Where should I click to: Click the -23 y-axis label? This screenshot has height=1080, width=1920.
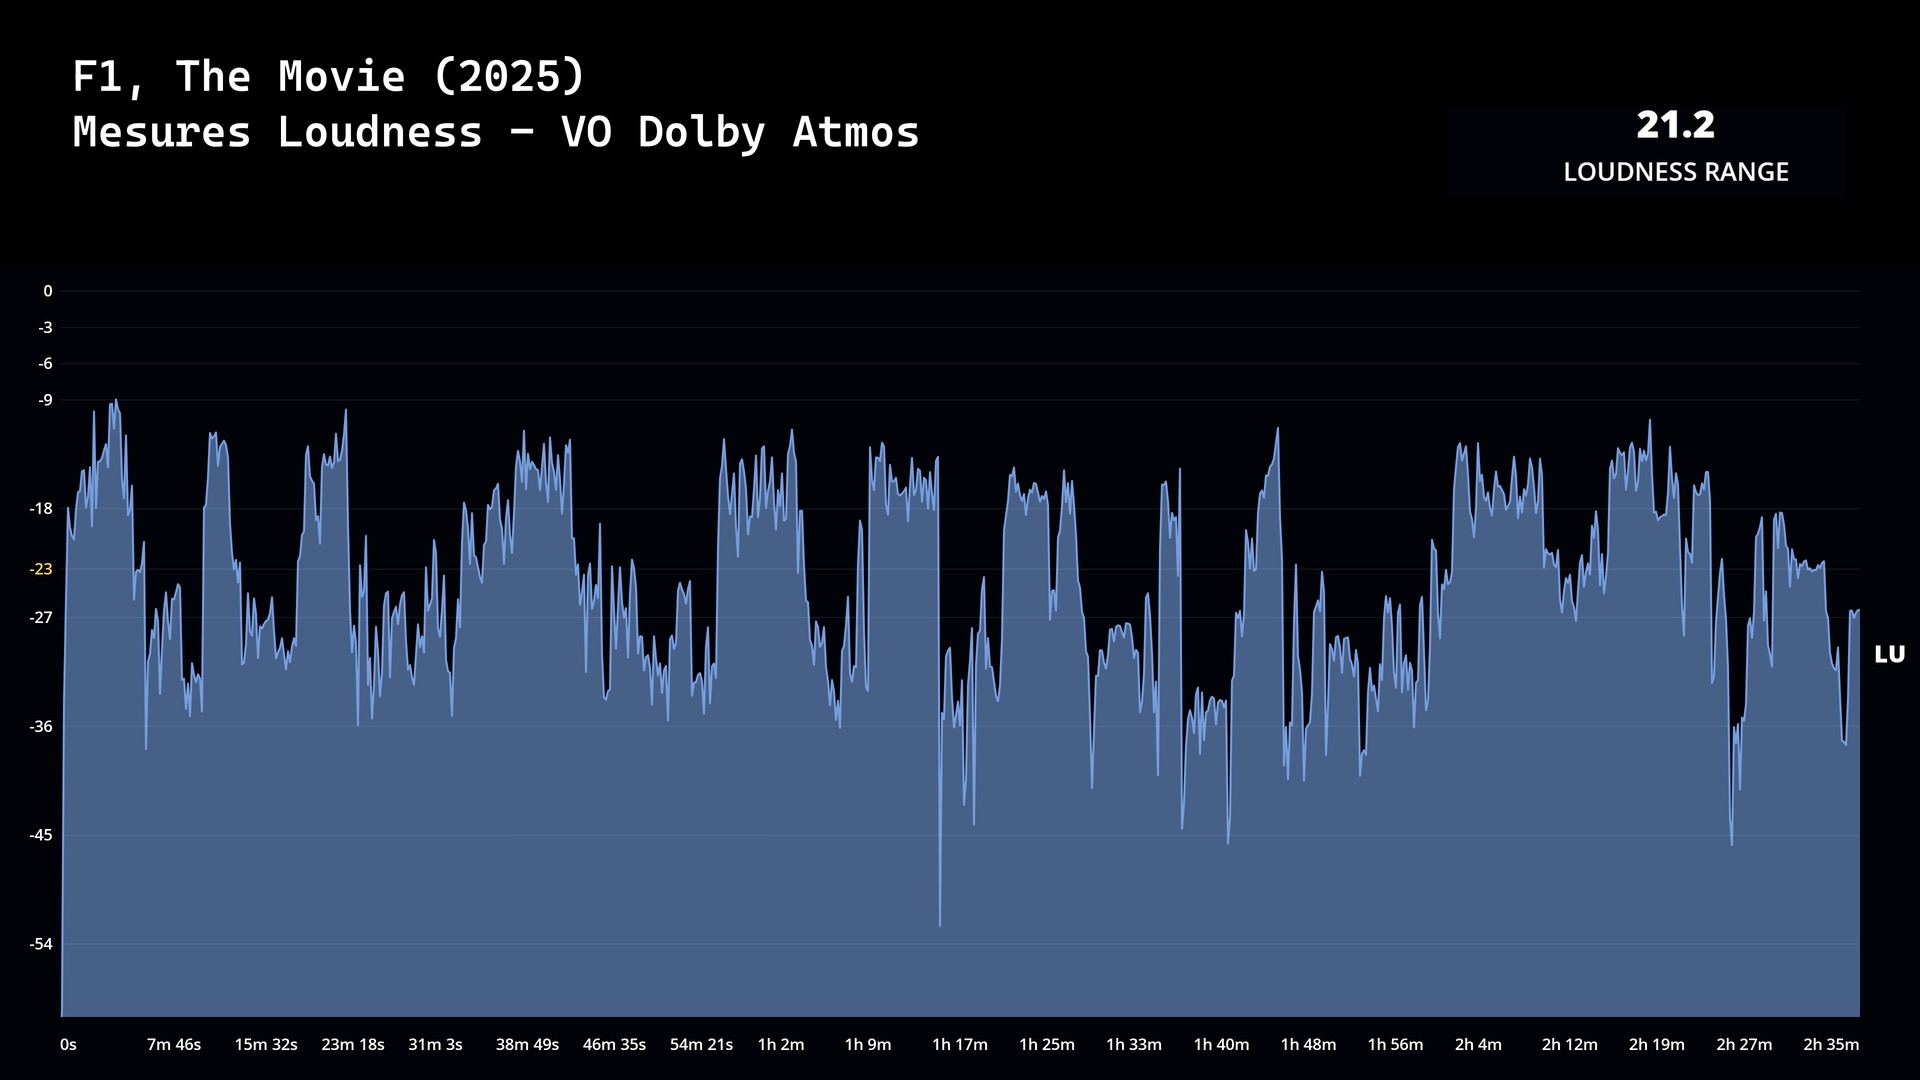41,569
